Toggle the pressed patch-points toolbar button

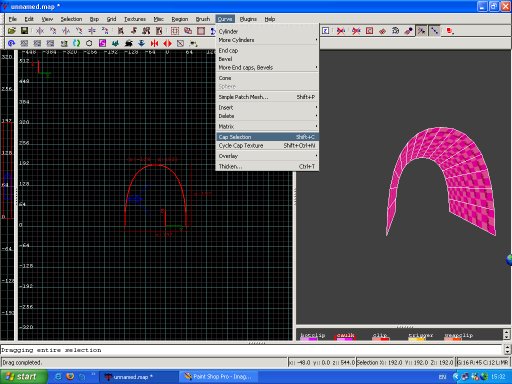tap(422, 31)
